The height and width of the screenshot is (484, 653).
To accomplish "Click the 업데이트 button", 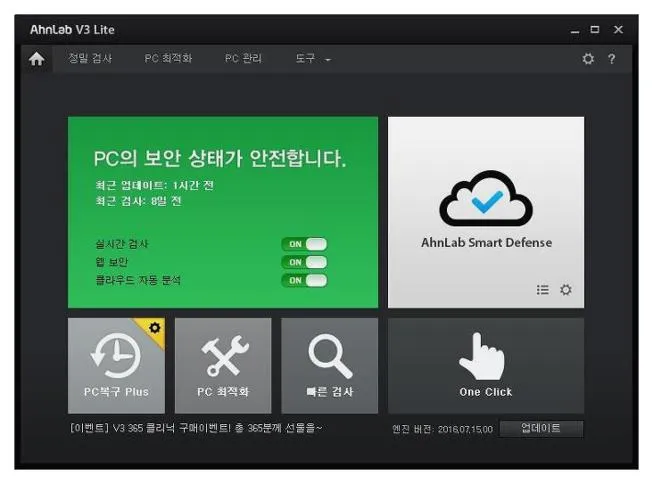I will point(541,429).
